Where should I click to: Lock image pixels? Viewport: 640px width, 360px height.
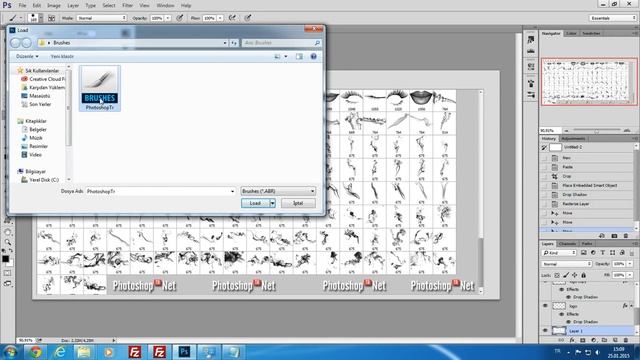point(566,275)
